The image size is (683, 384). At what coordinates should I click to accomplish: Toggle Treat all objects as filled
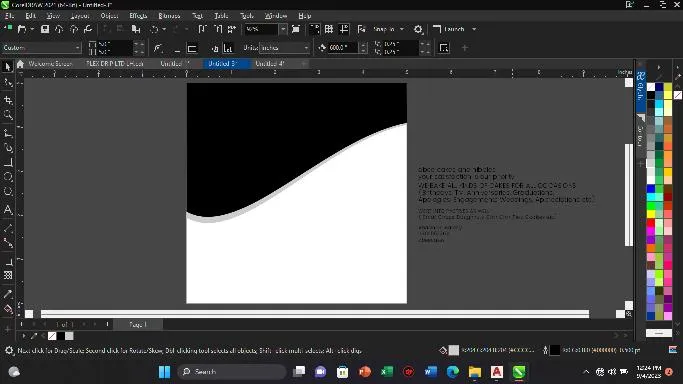tap(443, 48)
